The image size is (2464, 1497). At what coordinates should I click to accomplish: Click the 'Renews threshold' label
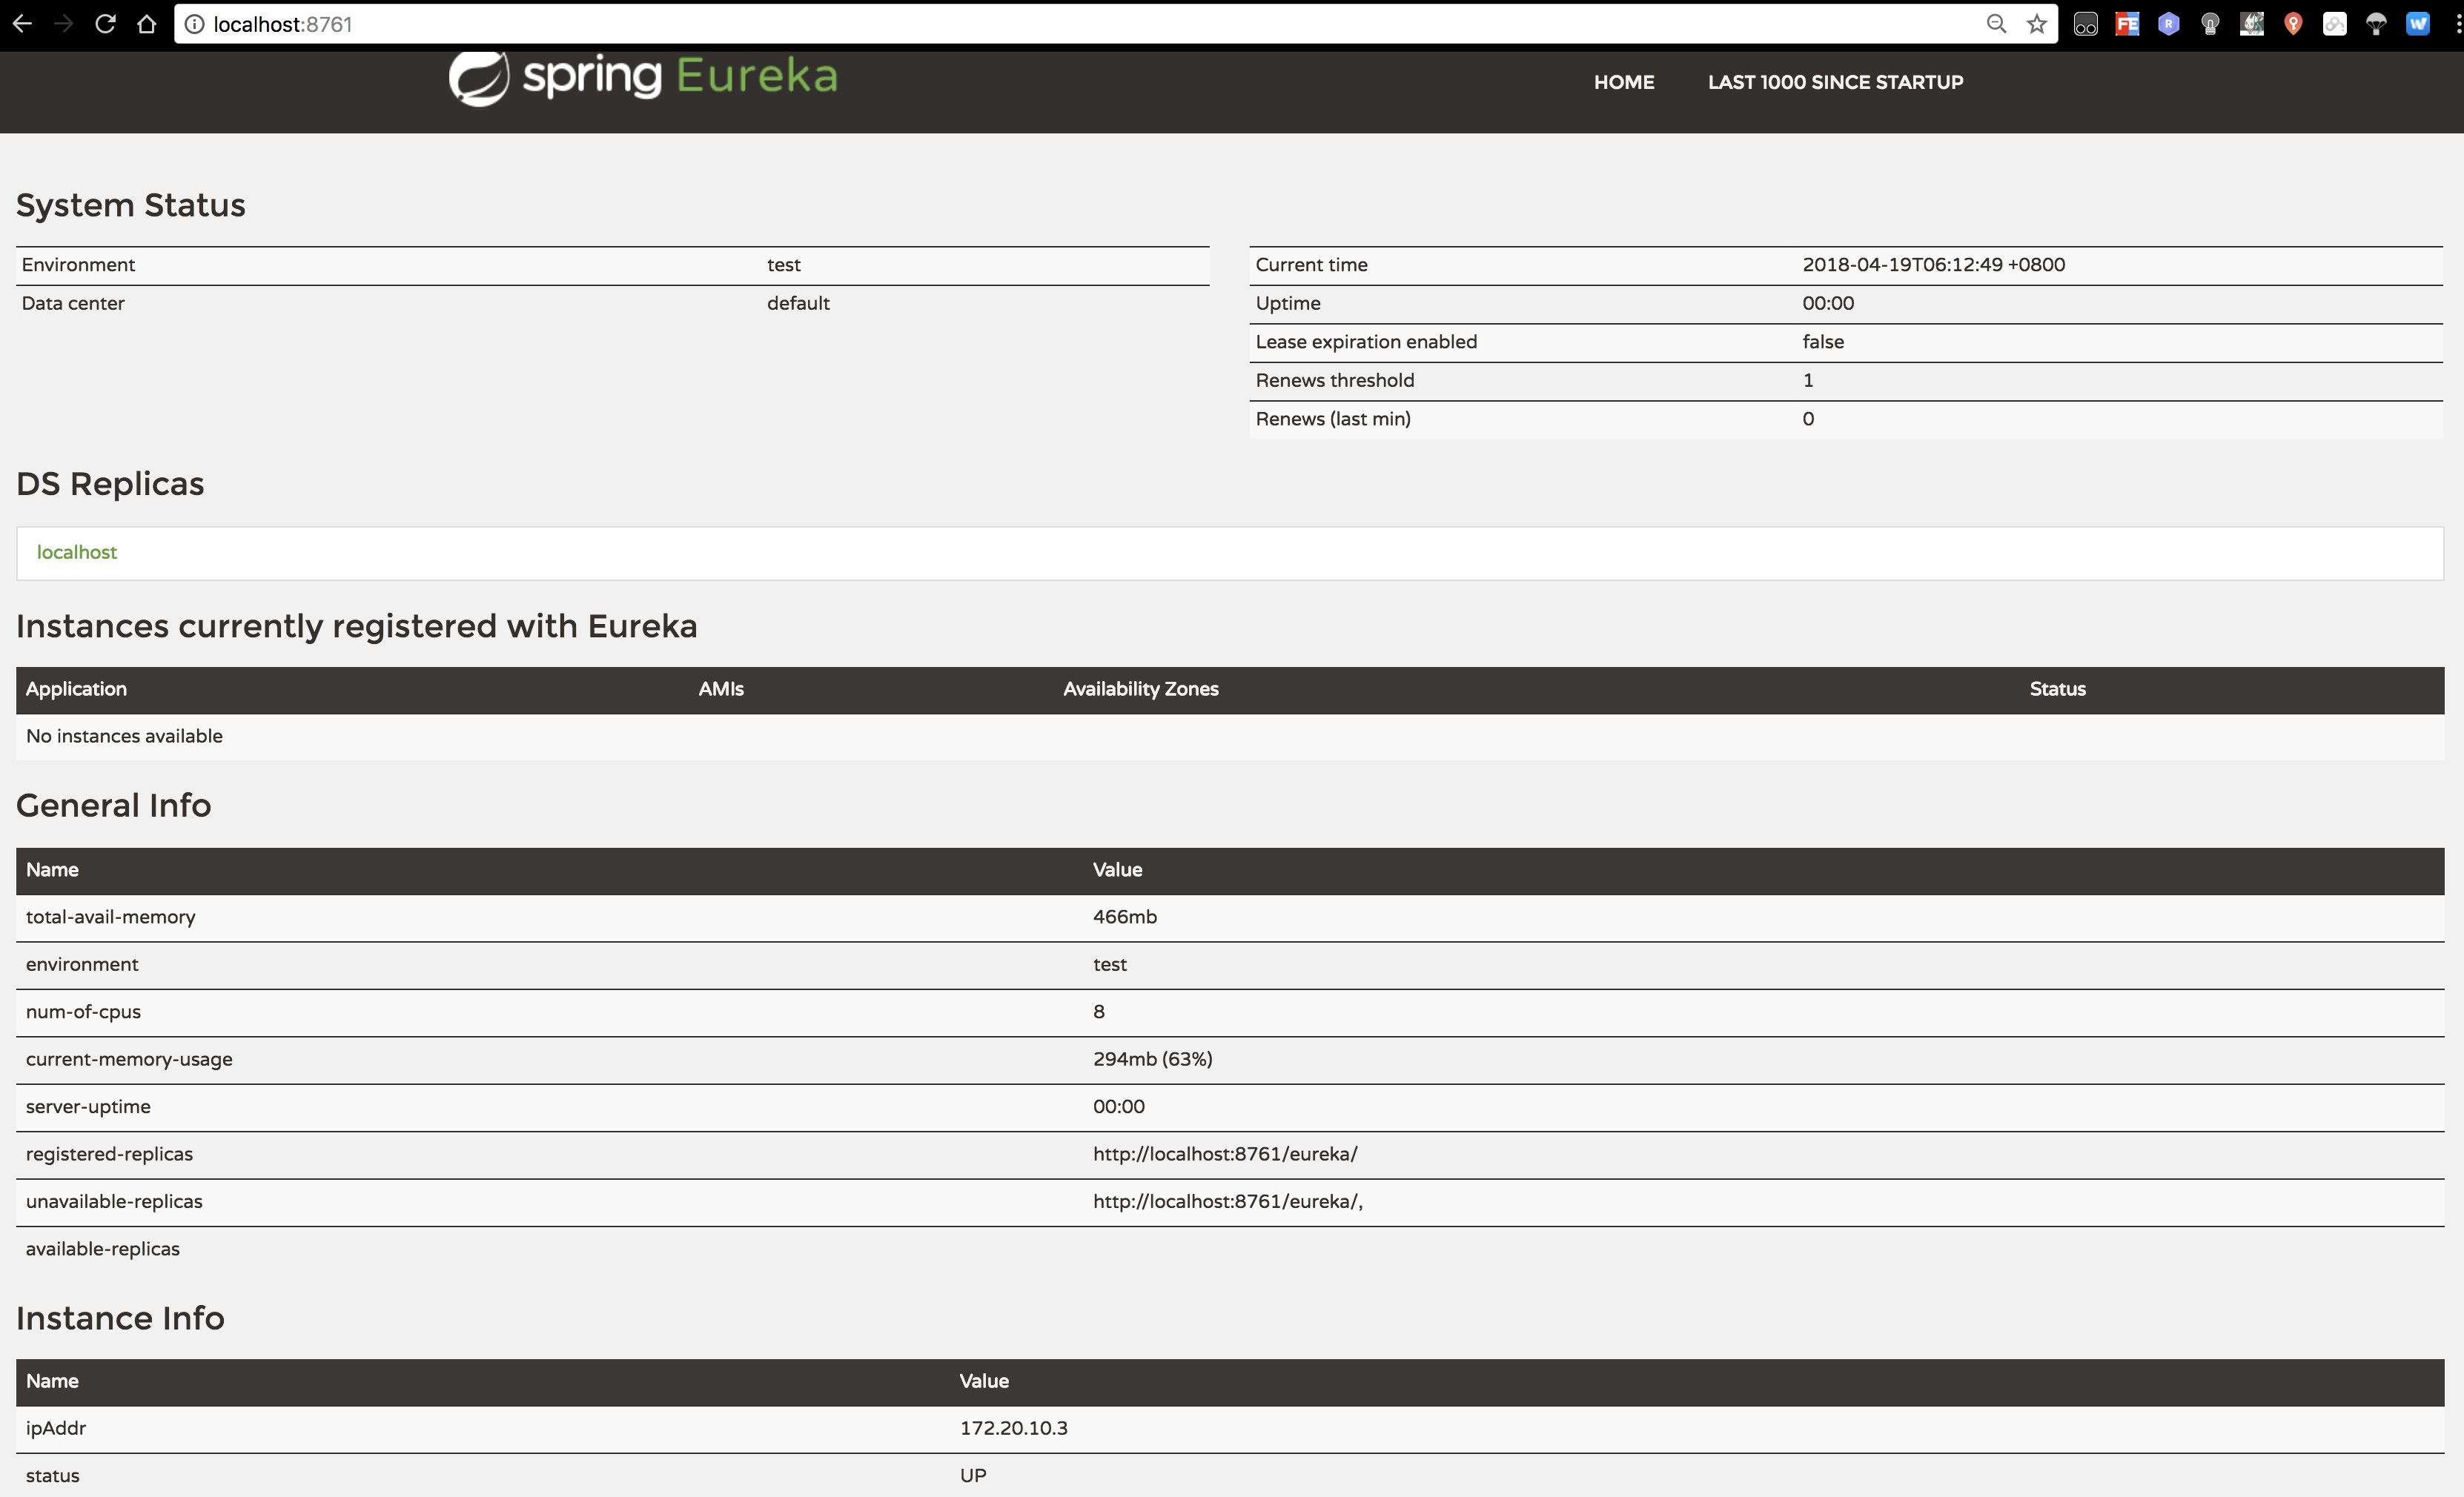tap(1335, 380)
